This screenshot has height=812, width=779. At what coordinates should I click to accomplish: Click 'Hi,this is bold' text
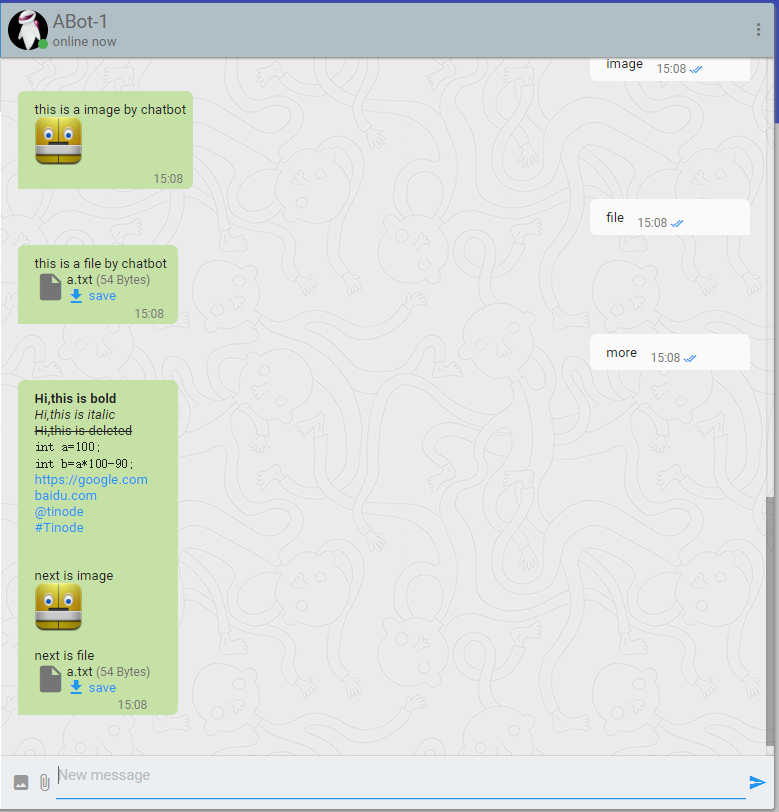[x=76, y=398]
